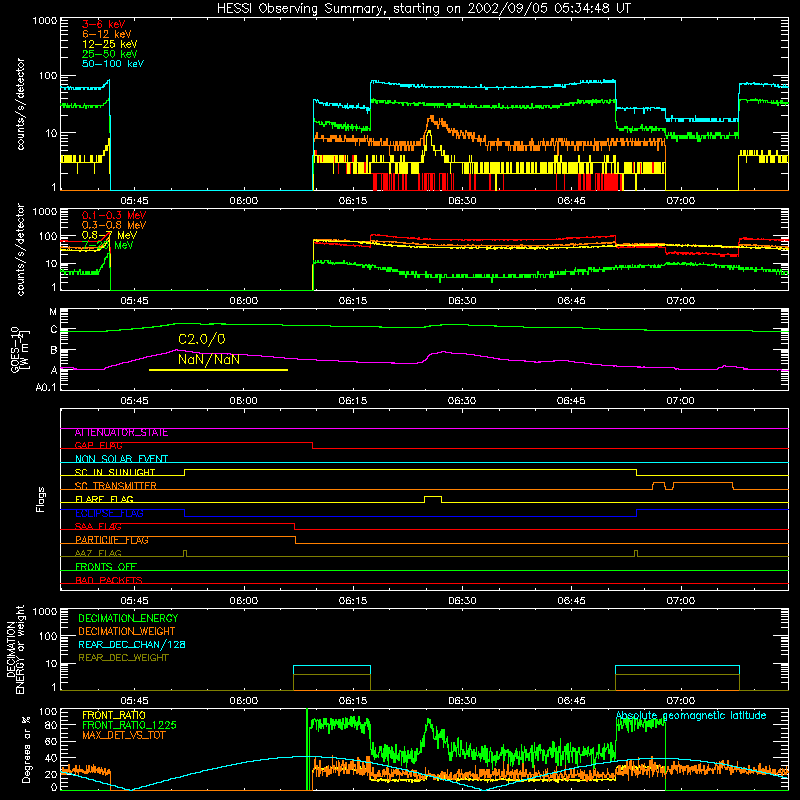Viewport: 800px width, 800px height.
Task: Click the SC_IN_SUNLIGHT flag label
Action: tap(115, 472)
